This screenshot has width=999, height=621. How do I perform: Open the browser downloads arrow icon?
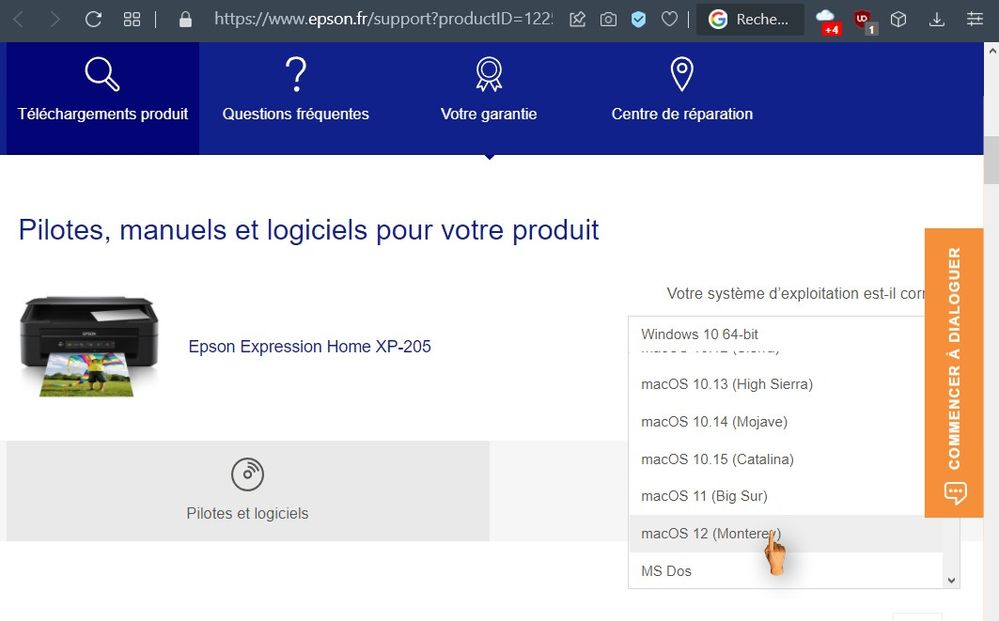937,19
